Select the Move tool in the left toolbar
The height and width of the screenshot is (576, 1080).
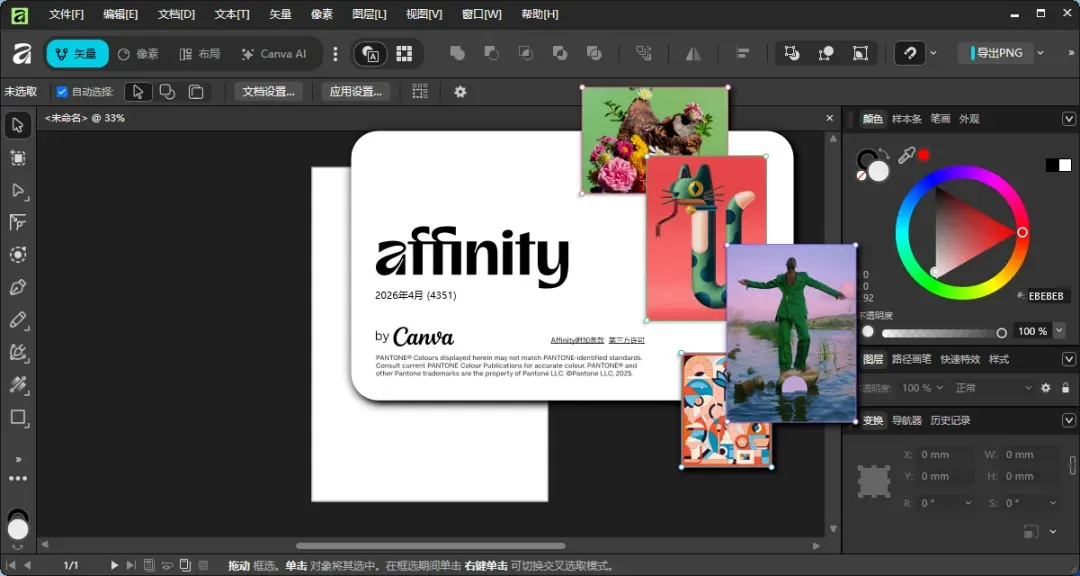[x=18, y=125]
